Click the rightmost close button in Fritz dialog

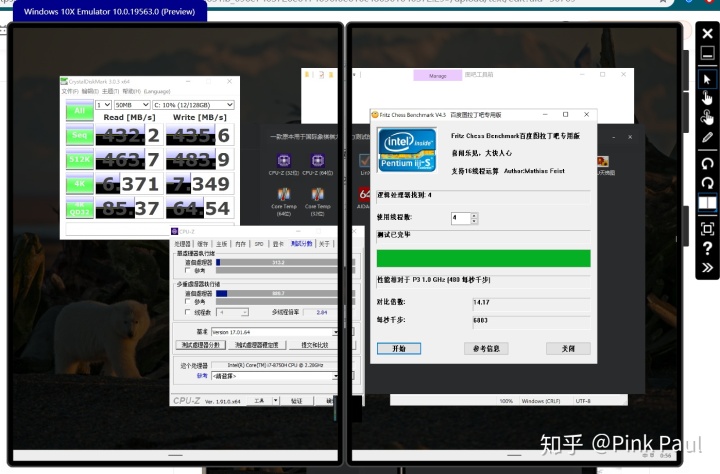(568, 349)
